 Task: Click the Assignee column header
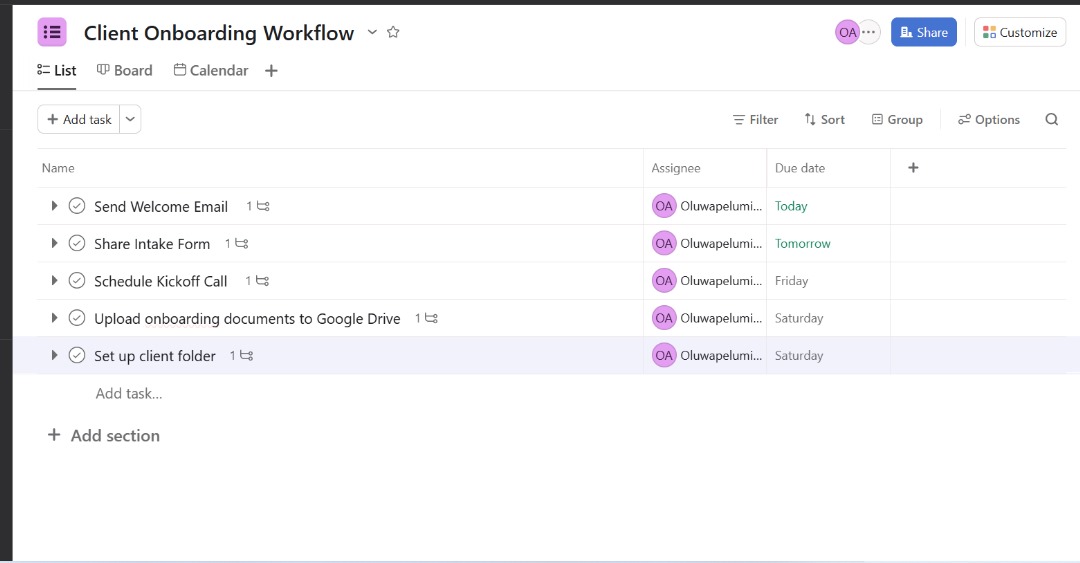(x=676, y=168)
